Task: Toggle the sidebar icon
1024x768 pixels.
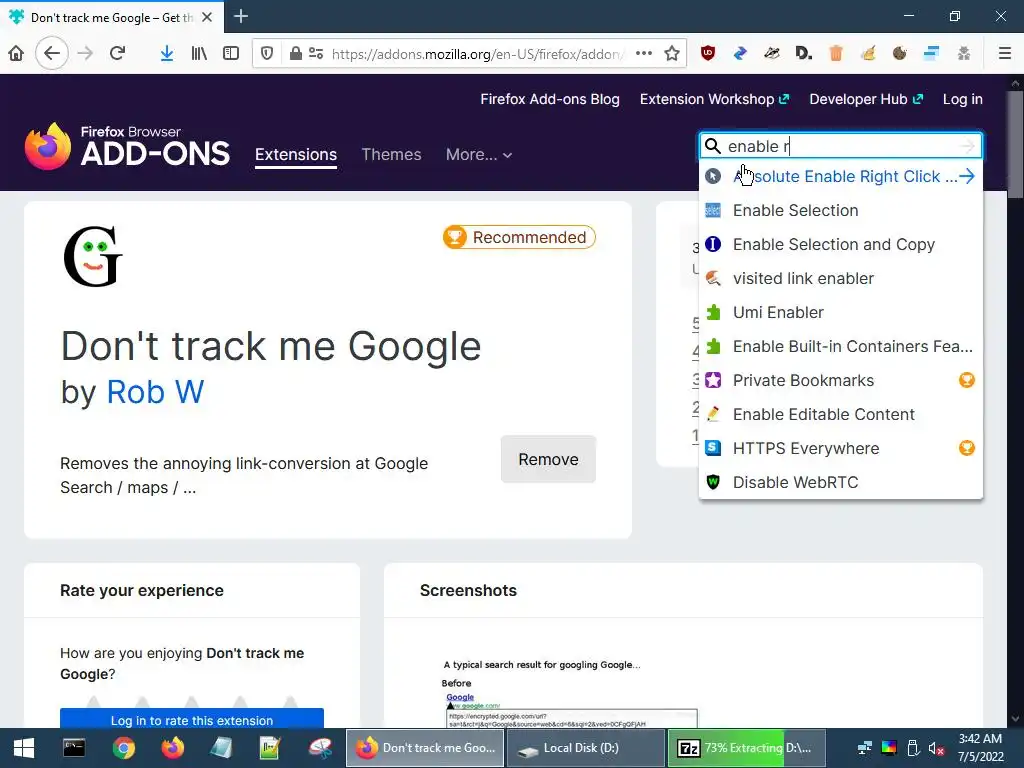Action: pyautogui.click(x=231, y=54)
